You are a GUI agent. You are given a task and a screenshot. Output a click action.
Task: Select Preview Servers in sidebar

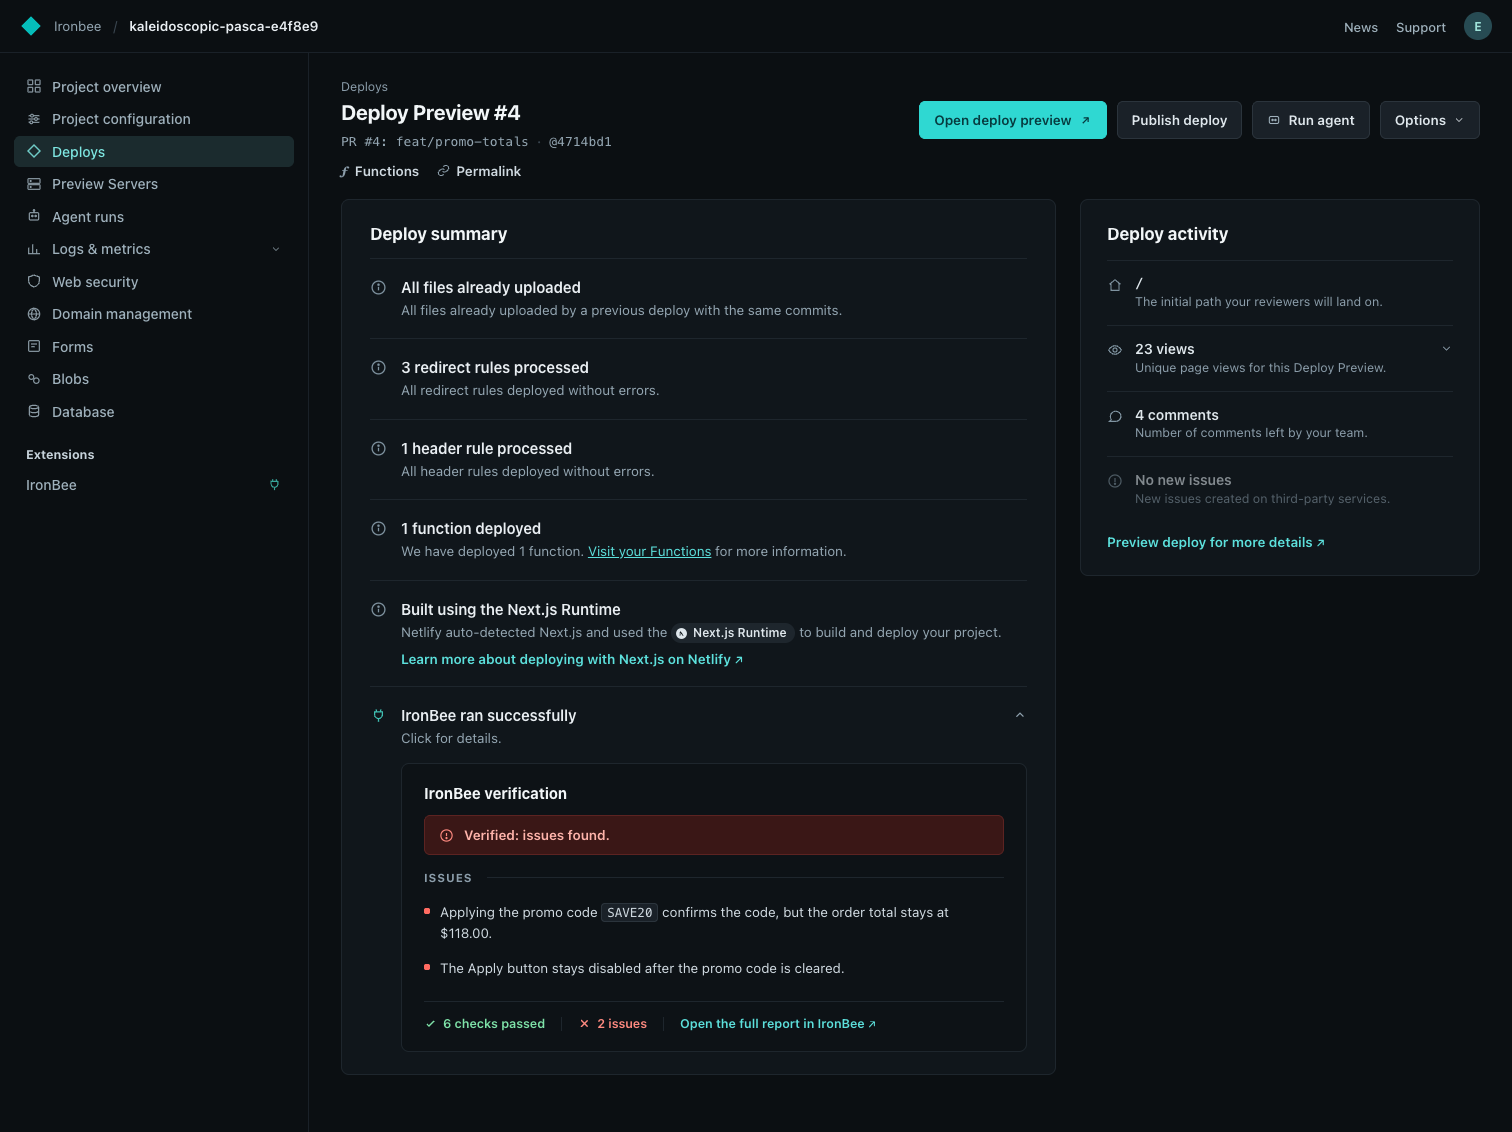pyautogui.click(x=154, y=184)
